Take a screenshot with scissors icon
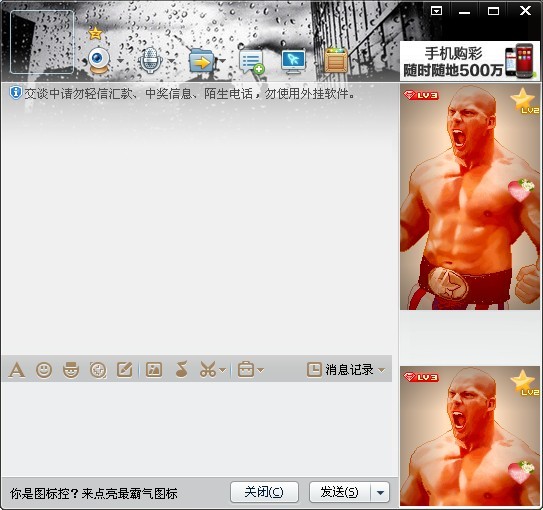The height and width of the screenshot is (510, 543). 208,369
